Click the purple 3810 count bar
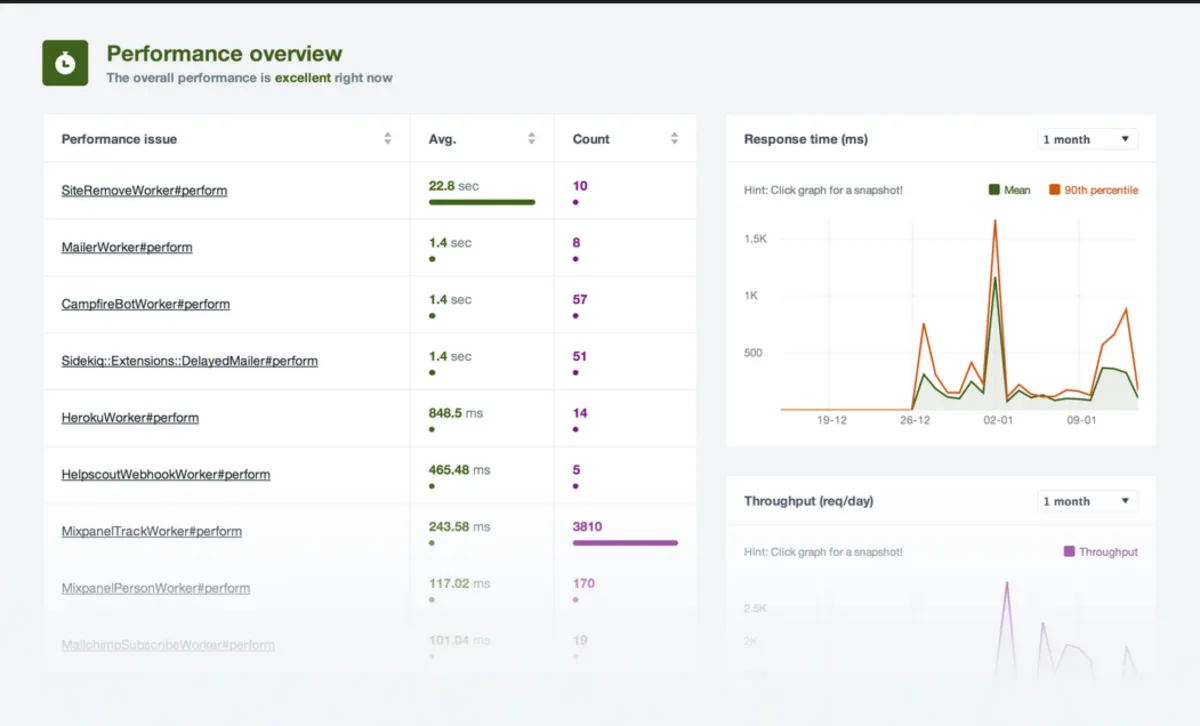This screenshot has width=1200, height=726. click(625, 543)
